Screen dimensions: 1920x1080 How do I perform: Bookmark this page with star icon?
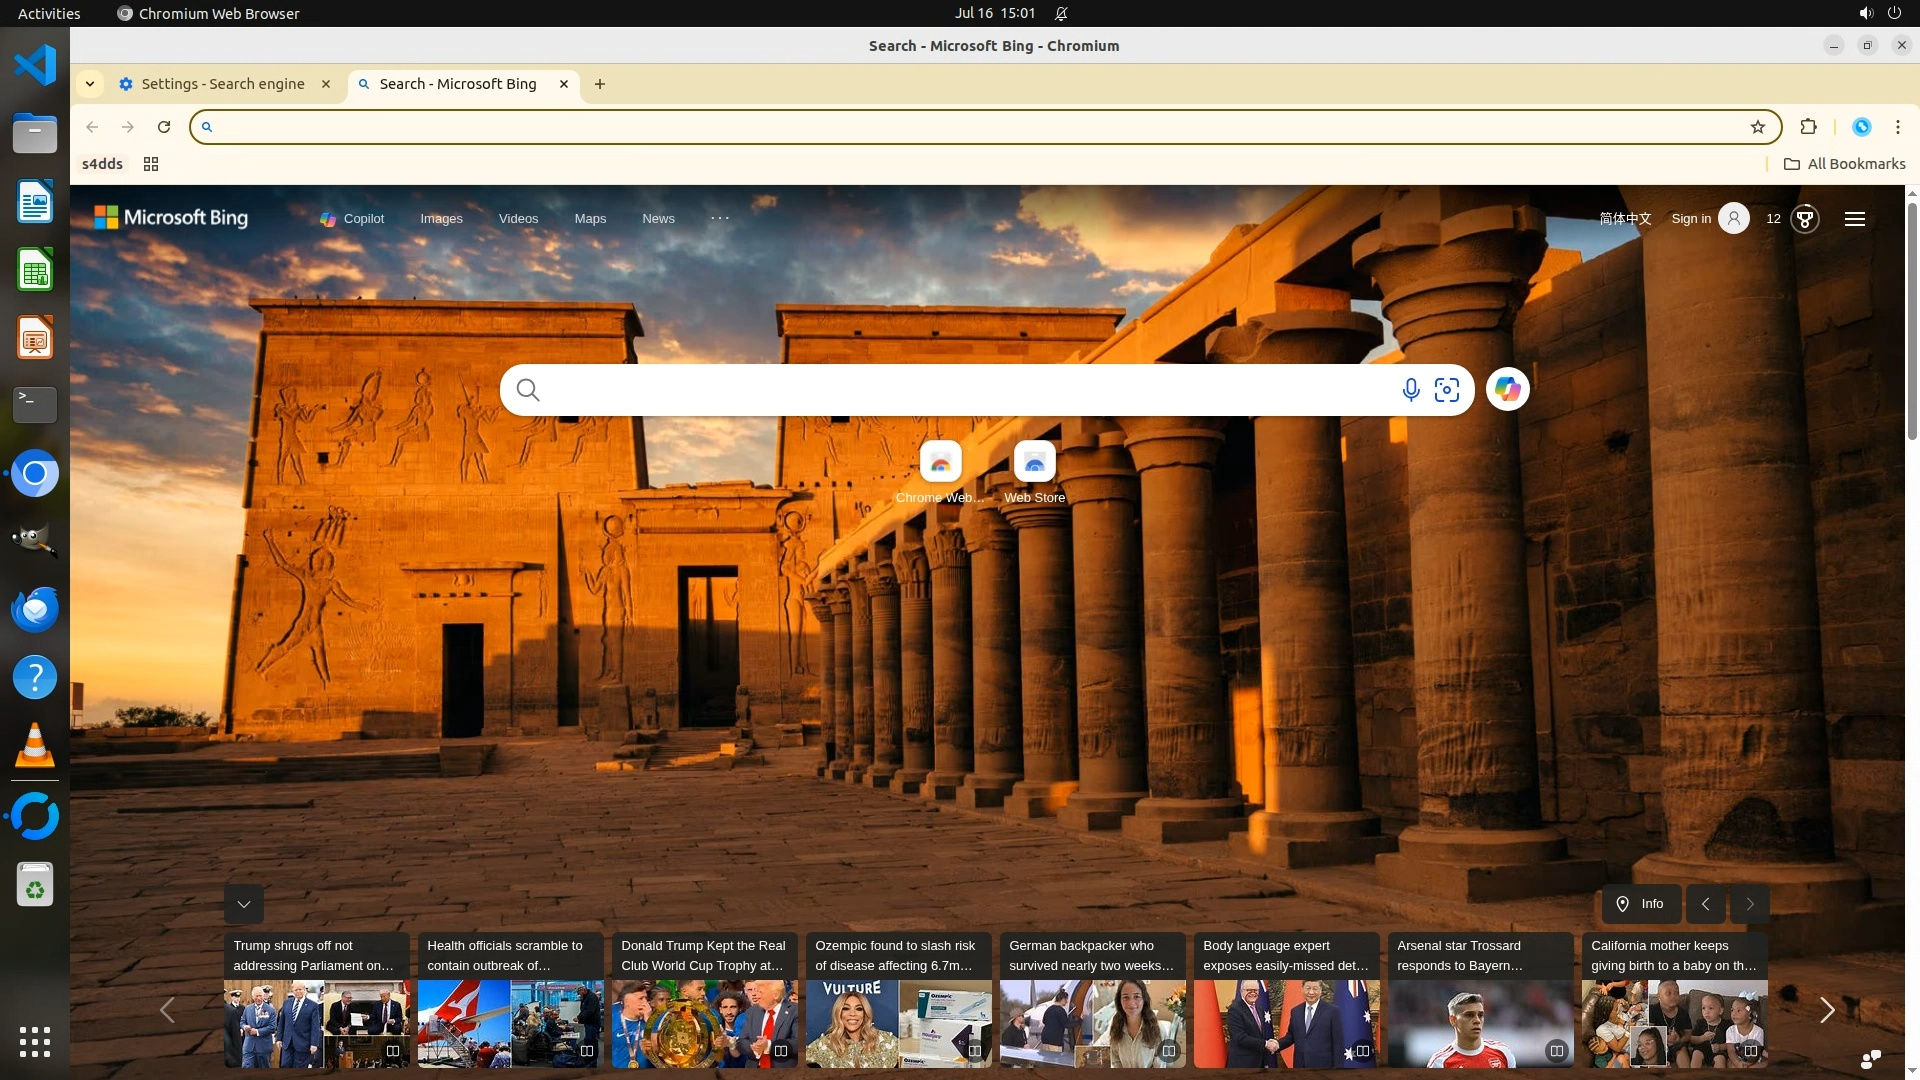1758,127
